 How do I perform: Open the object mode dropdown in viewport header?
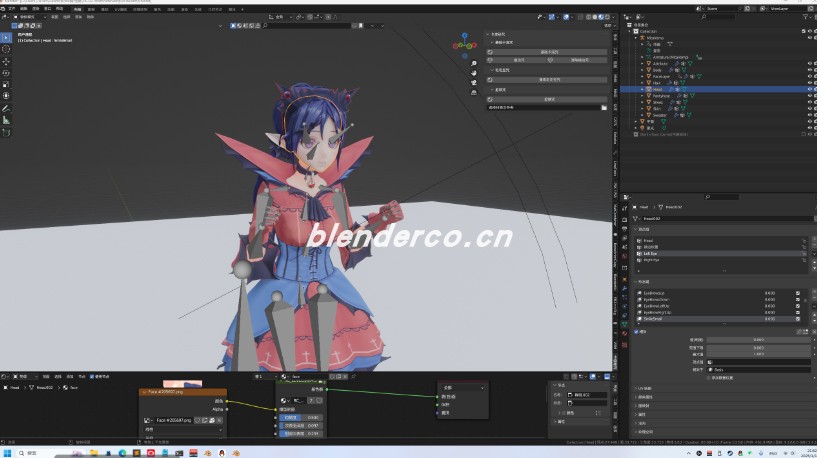30,17
